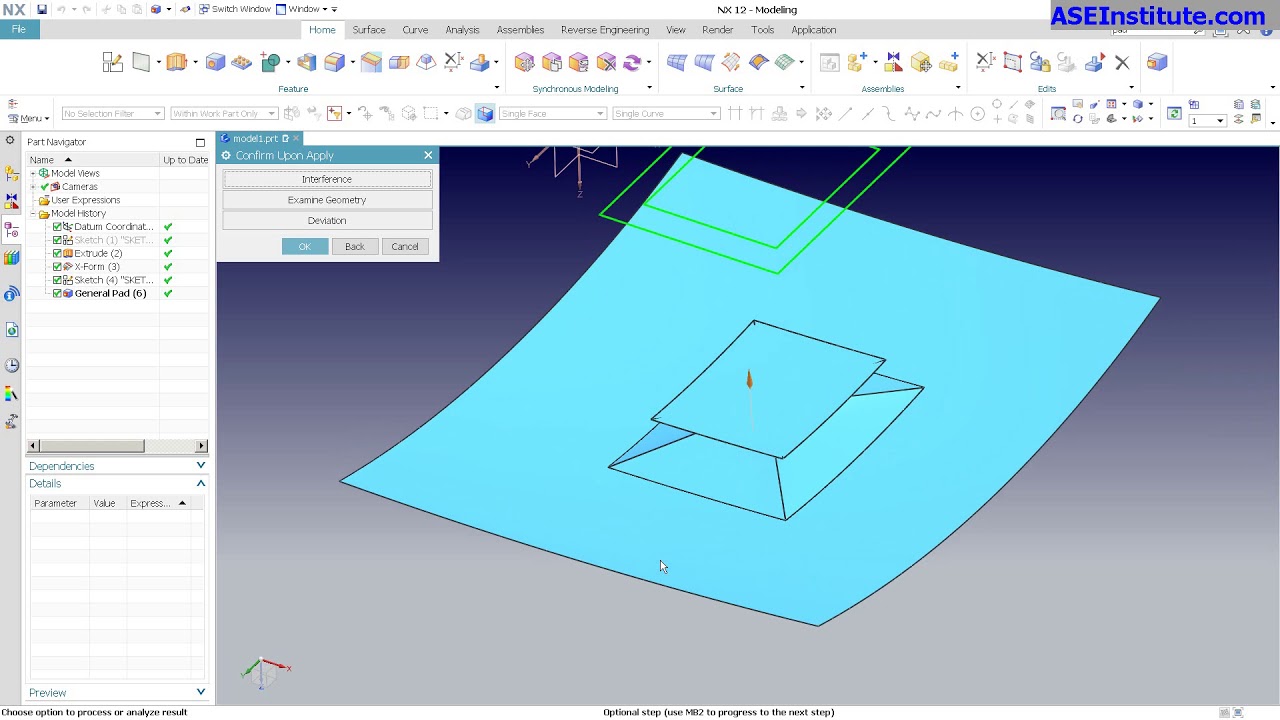Select the Add Component icon
The height and width of the screenshot is (720, 1280).
(855, 63)
